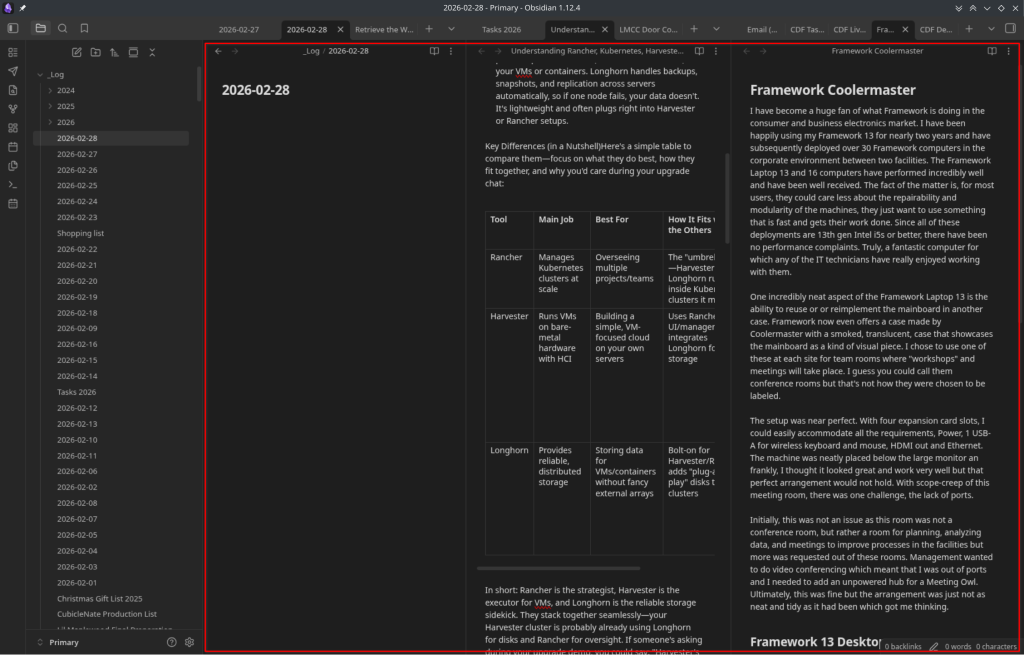
Task: Click the table's horizontal scrollbar
Action: [559, 568]
